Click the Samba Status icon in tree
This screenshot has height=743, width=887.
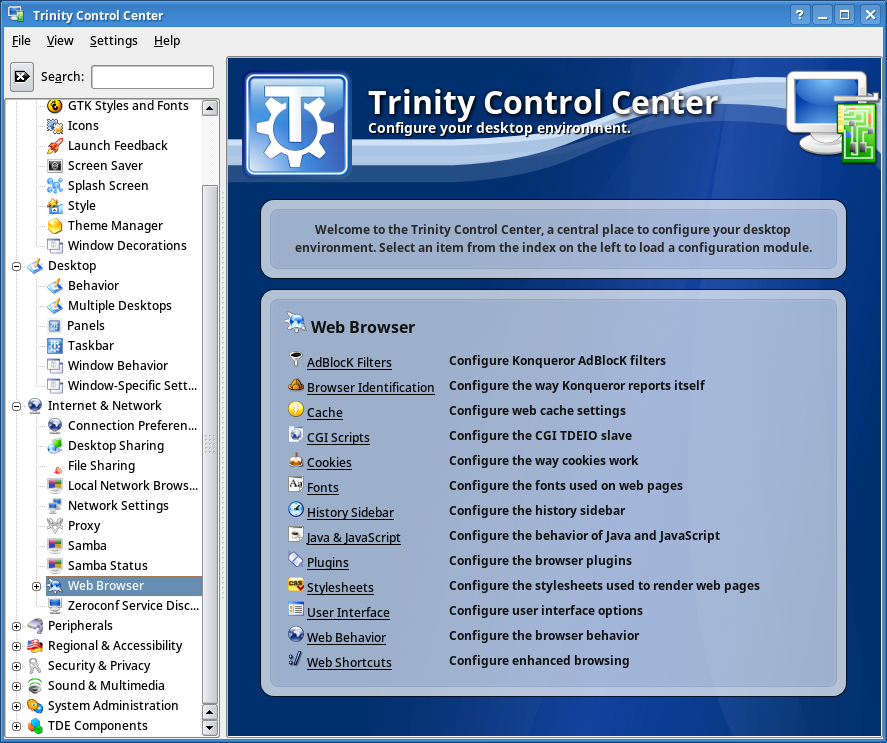(55, 566)
